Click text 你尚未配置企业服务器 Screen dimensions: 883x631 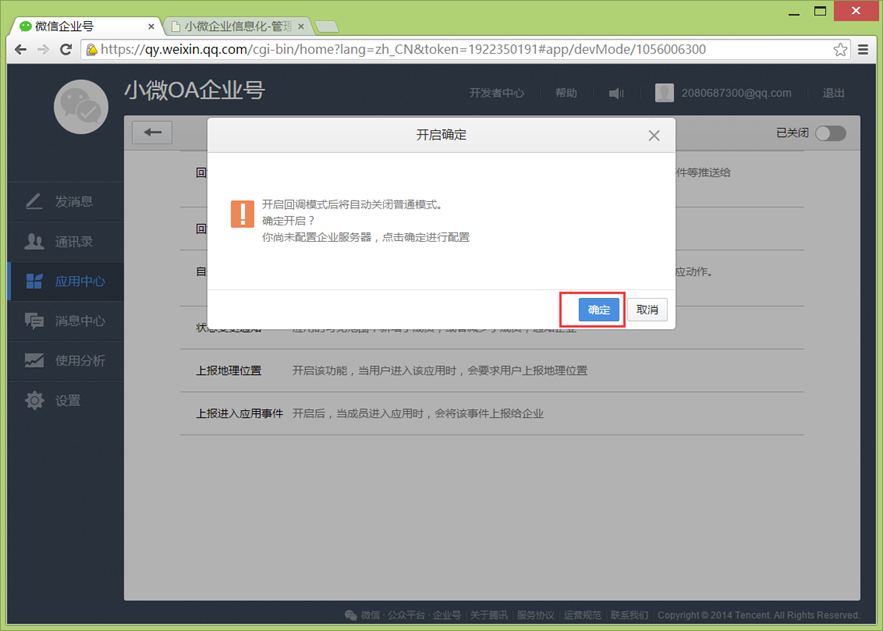pos(316,237)
